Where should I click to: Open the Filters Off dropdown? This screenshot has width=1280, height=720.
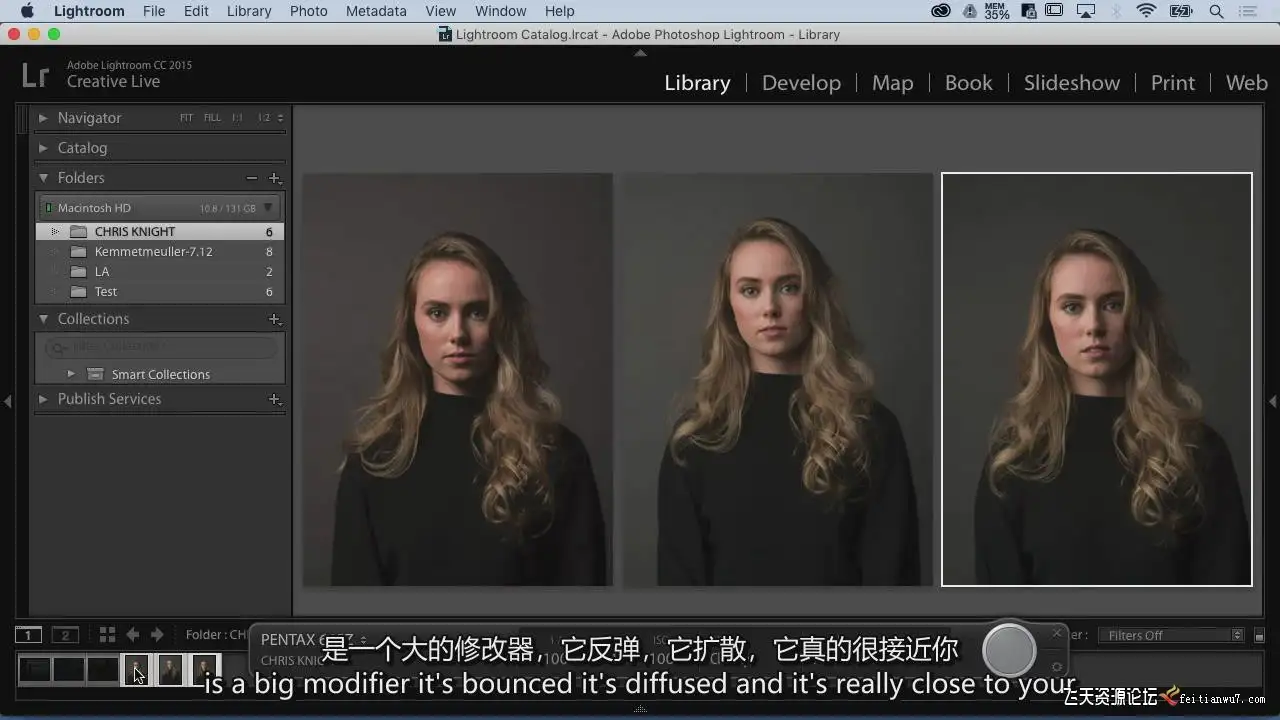[x=1170, y=635]
